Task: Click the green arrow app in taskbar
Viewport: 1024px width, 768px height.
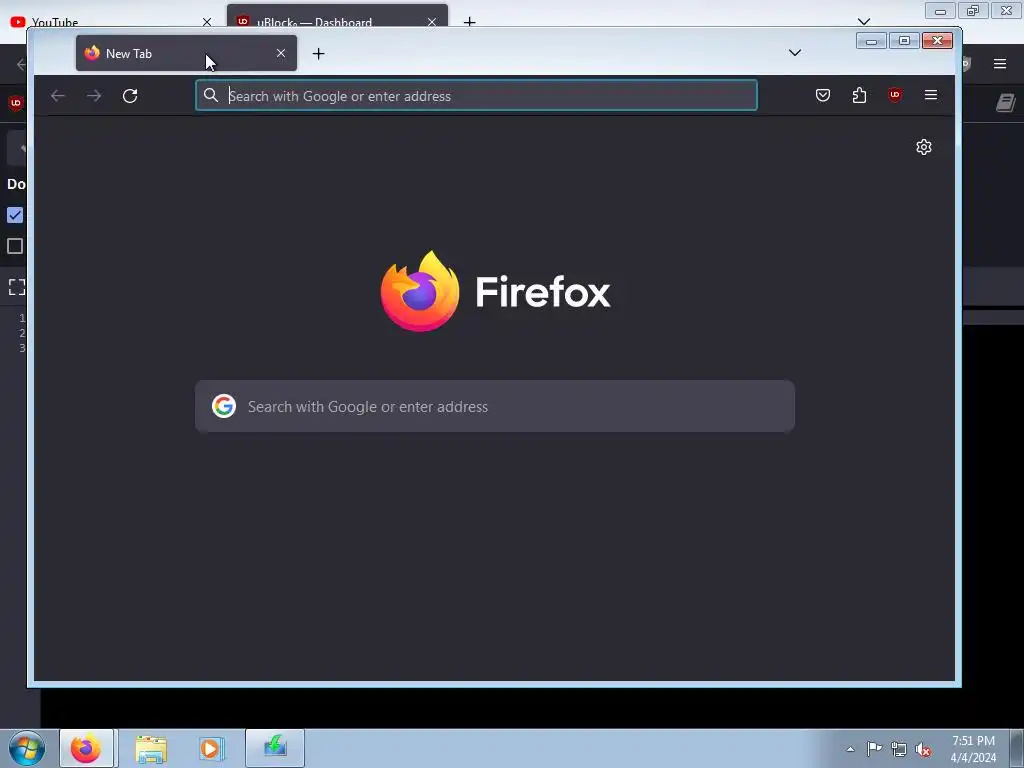Action: [275, 747]
